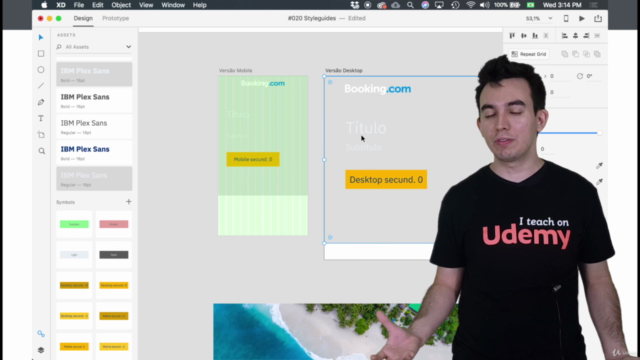
Task: Expand the All Assets filter dropdown
Action: [129, 47]
